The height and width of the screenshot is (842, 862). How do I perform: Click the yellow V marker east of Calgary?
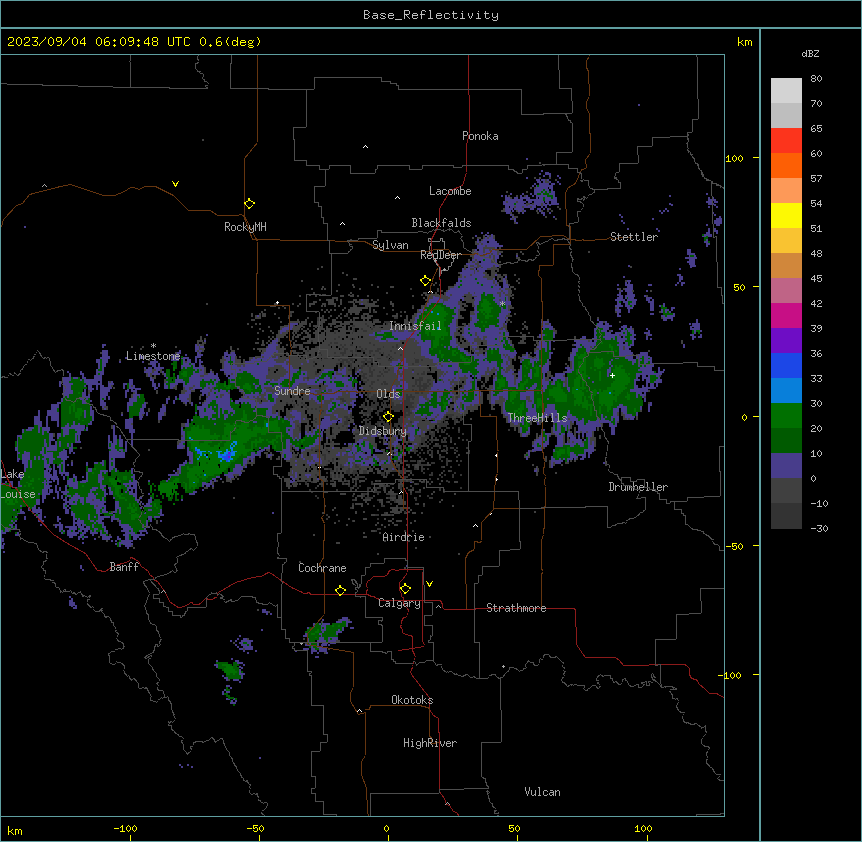(429, 584)
